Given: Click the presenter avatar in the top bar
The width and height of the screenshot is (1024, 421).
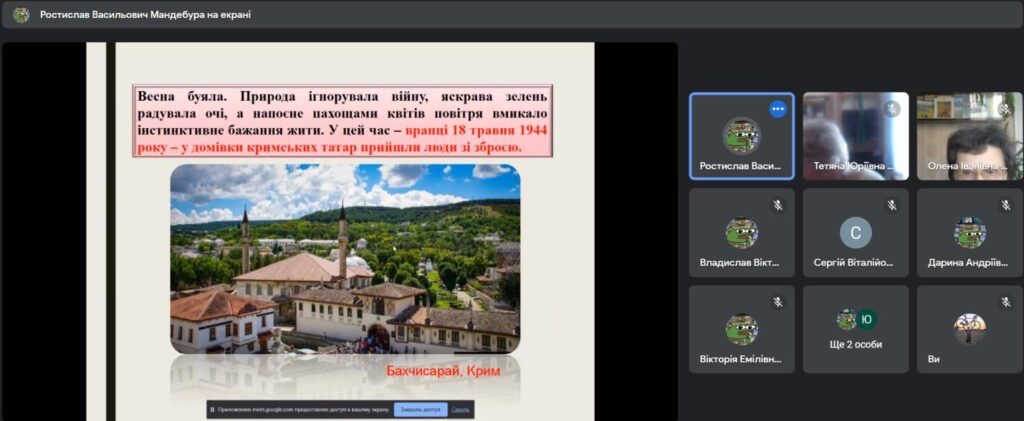Looking at the screenshot, I should (x=21, y=15).
